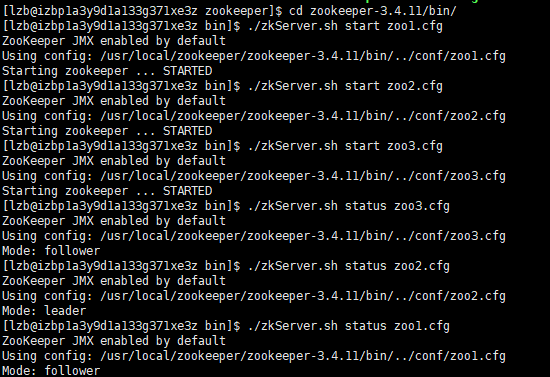The height and width of the screenshot is (377, 550).
Task: Click the 'cd zookeeper-3.4.11/bin/' command text
Action: 373,11
